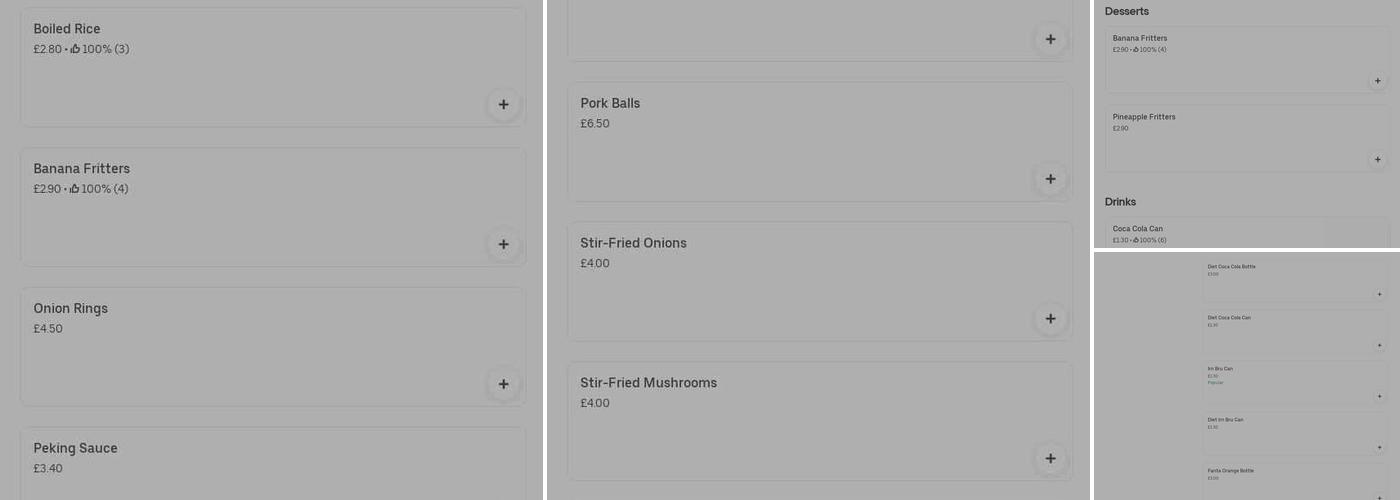
Task: Add Diet Coca Cola Can via plus
Action: click(x=1380, y=345)
